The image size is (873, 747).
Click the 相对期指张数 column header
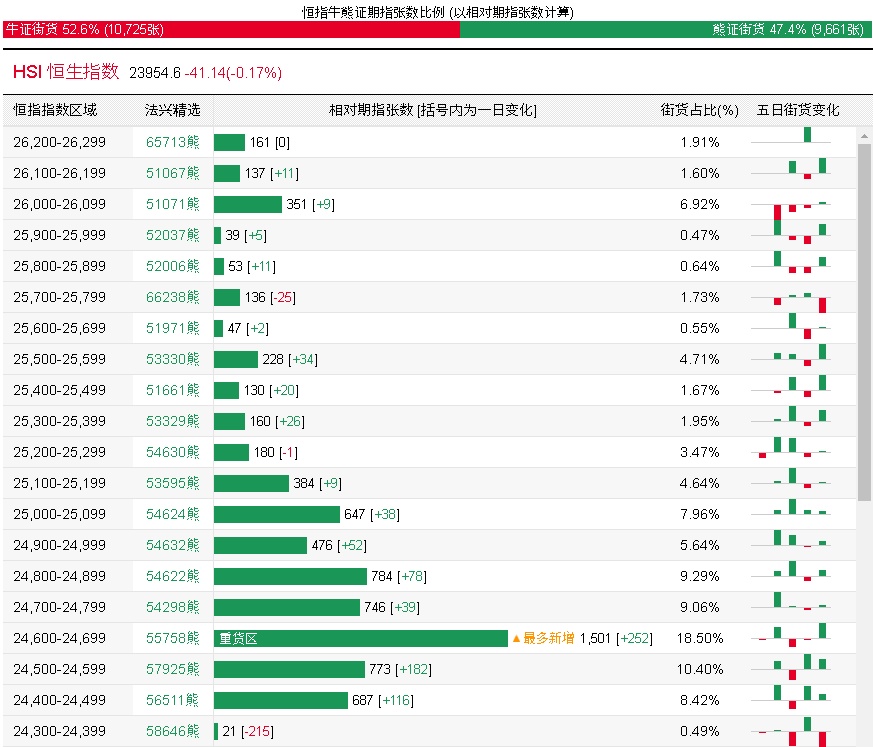click(x=433, y=110)
